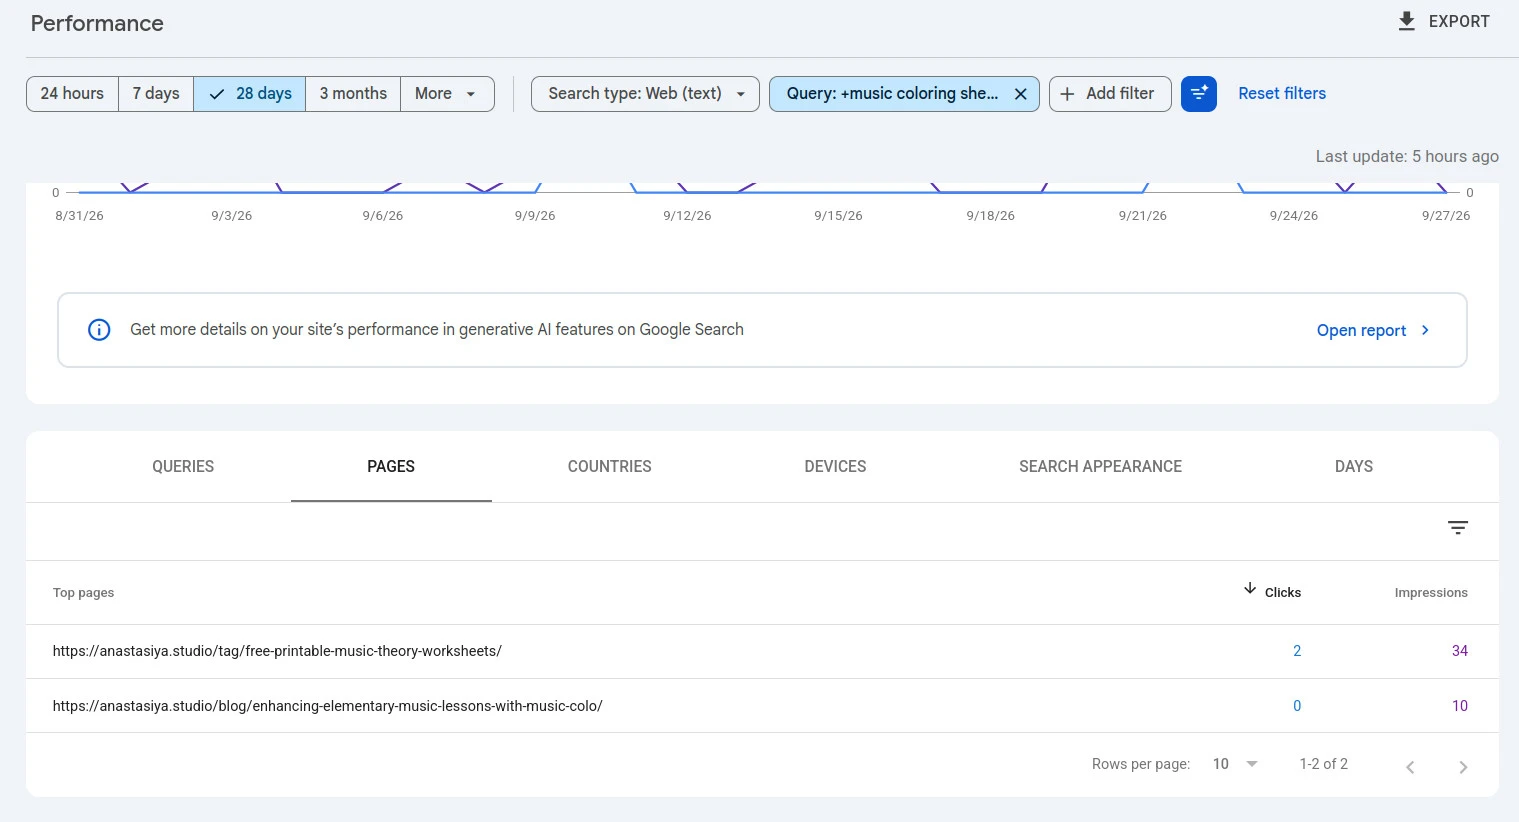1519x822 pixels.
Task: Click the 10 impressions value
Action: coord(1460,706)
